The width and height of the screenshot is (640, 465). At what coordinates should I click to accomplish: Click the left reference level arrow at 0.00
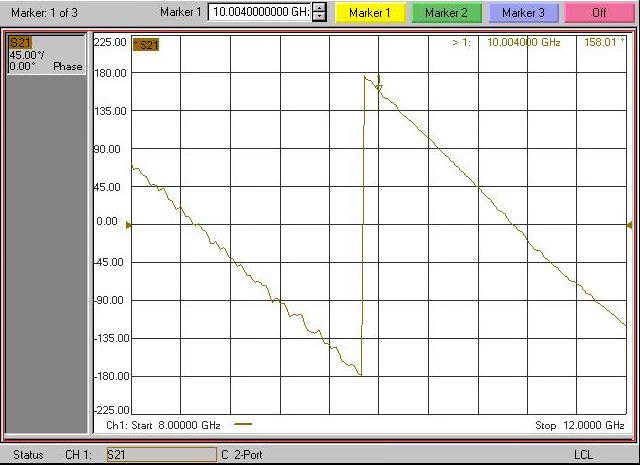(128, 225)
